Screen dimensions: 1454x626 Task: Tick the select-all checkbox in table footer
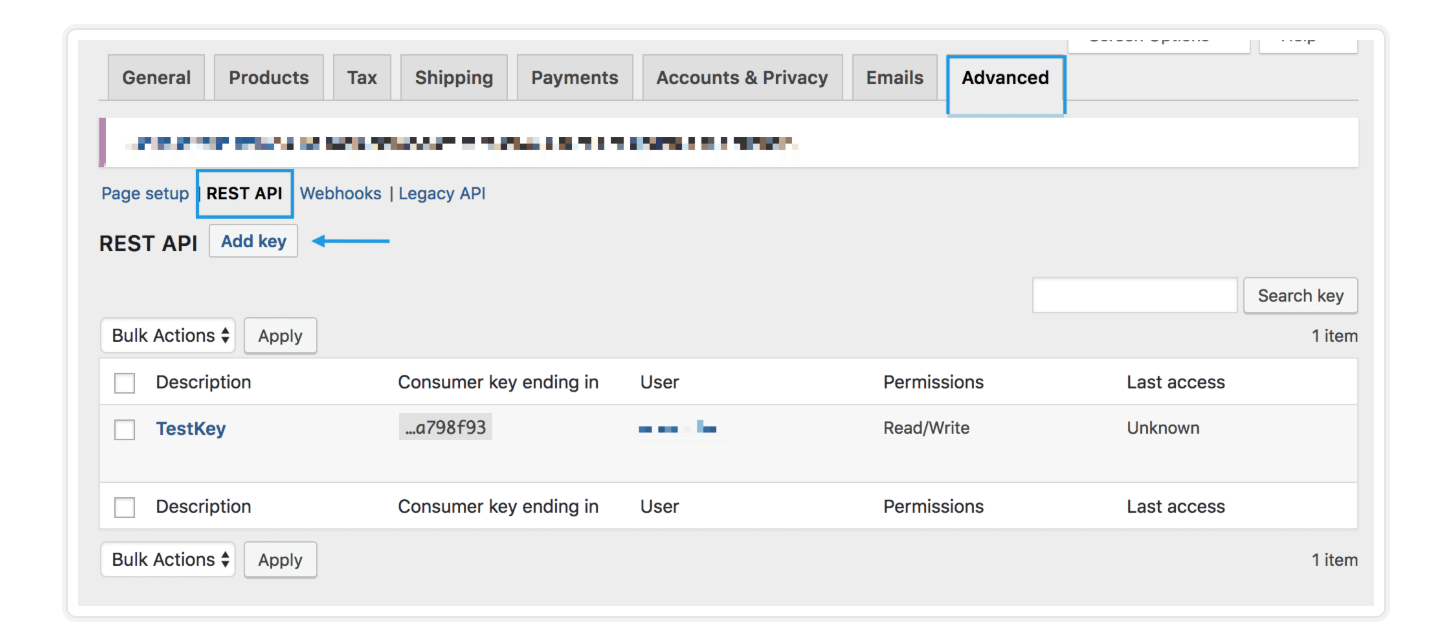125,507
